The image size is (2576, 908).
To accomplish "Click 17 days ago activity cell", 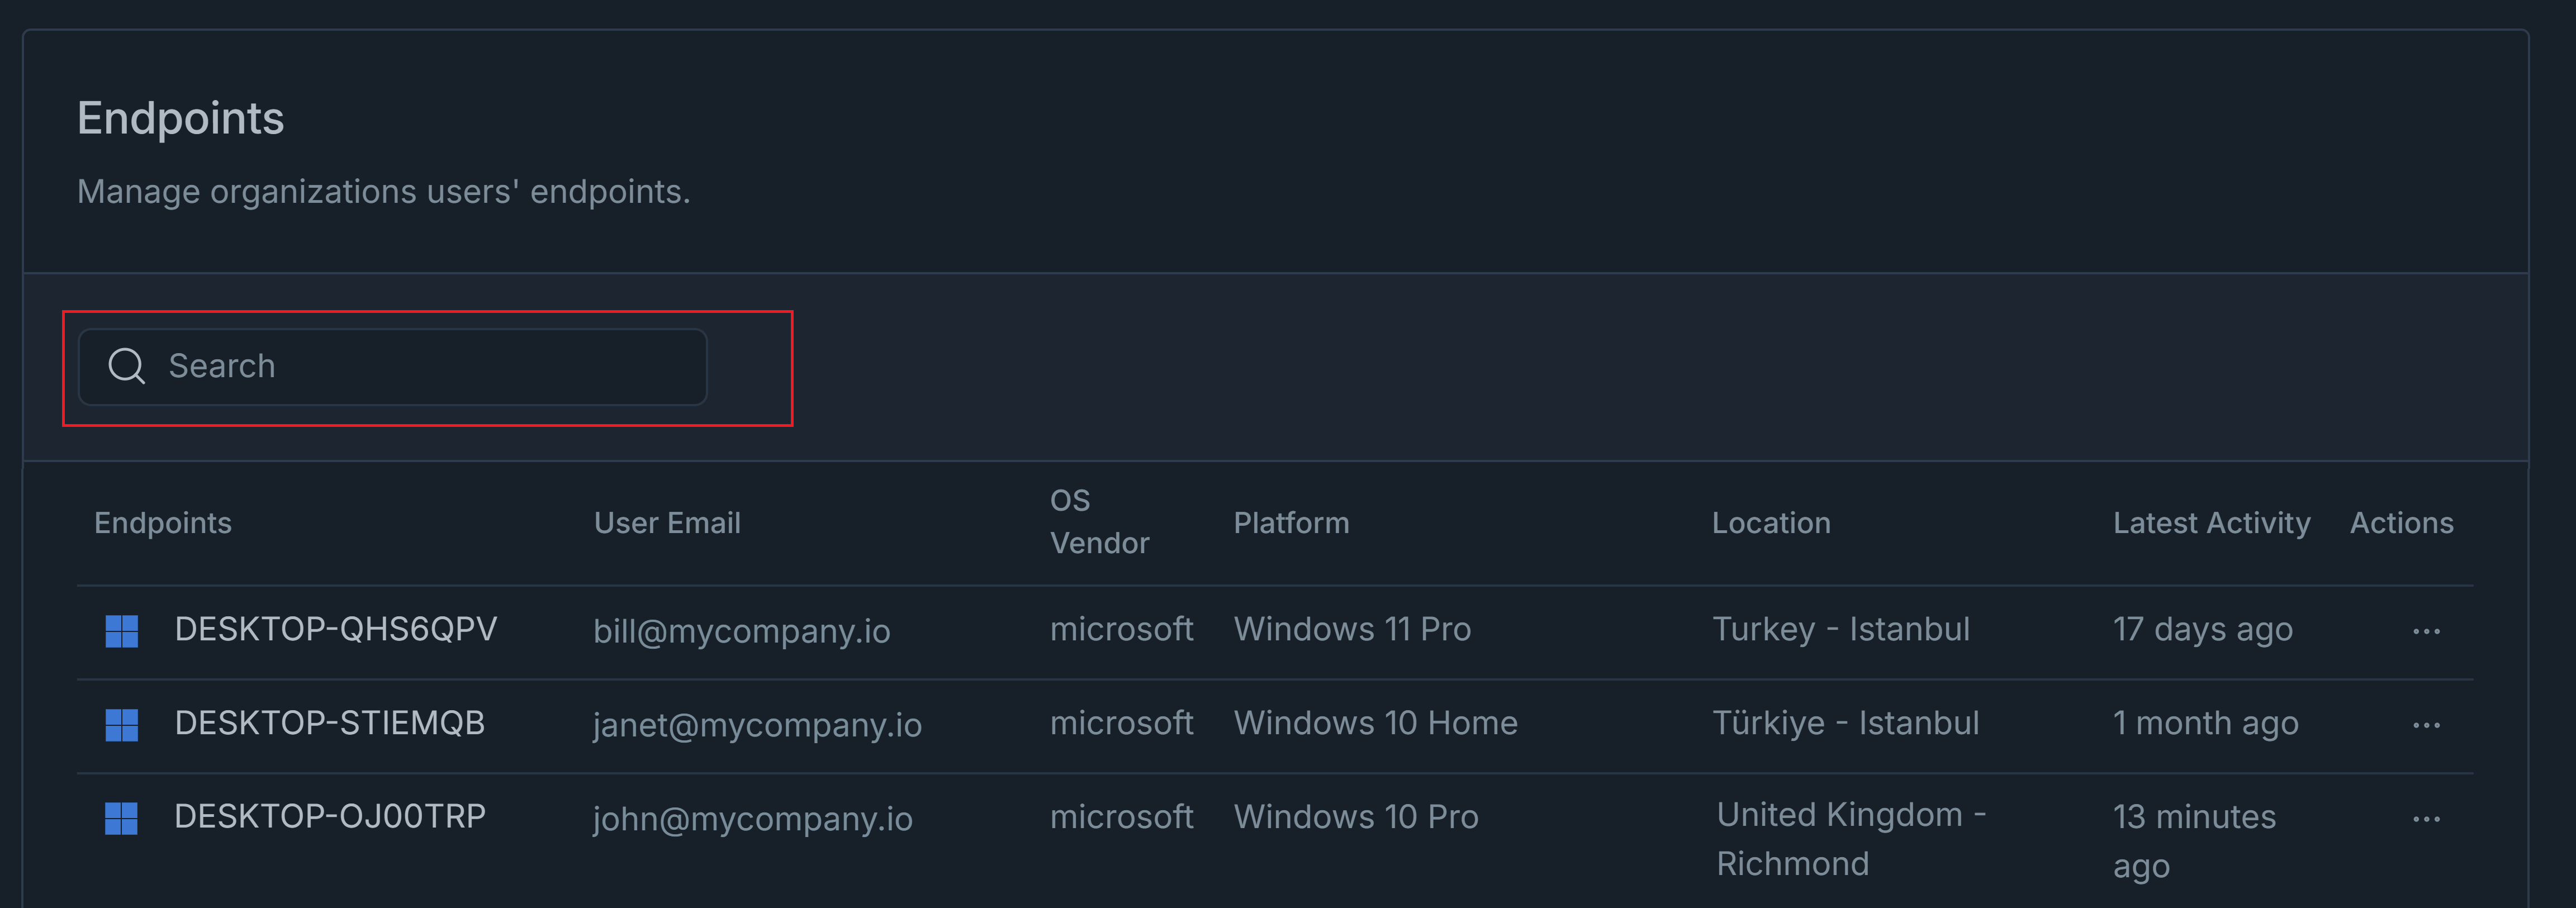I will (2202, 630).
